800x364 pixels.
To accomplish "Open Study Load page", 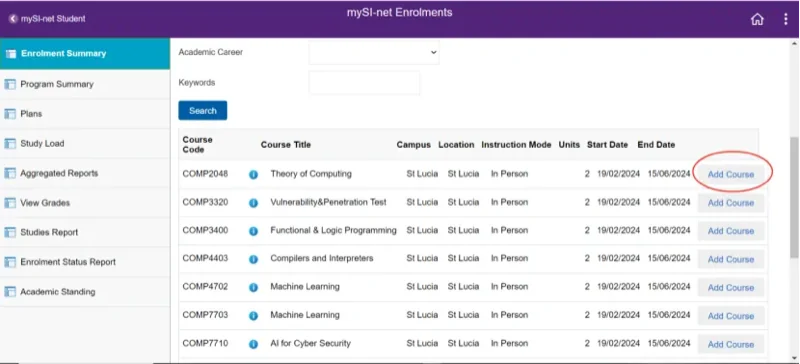I will point(85,143).
